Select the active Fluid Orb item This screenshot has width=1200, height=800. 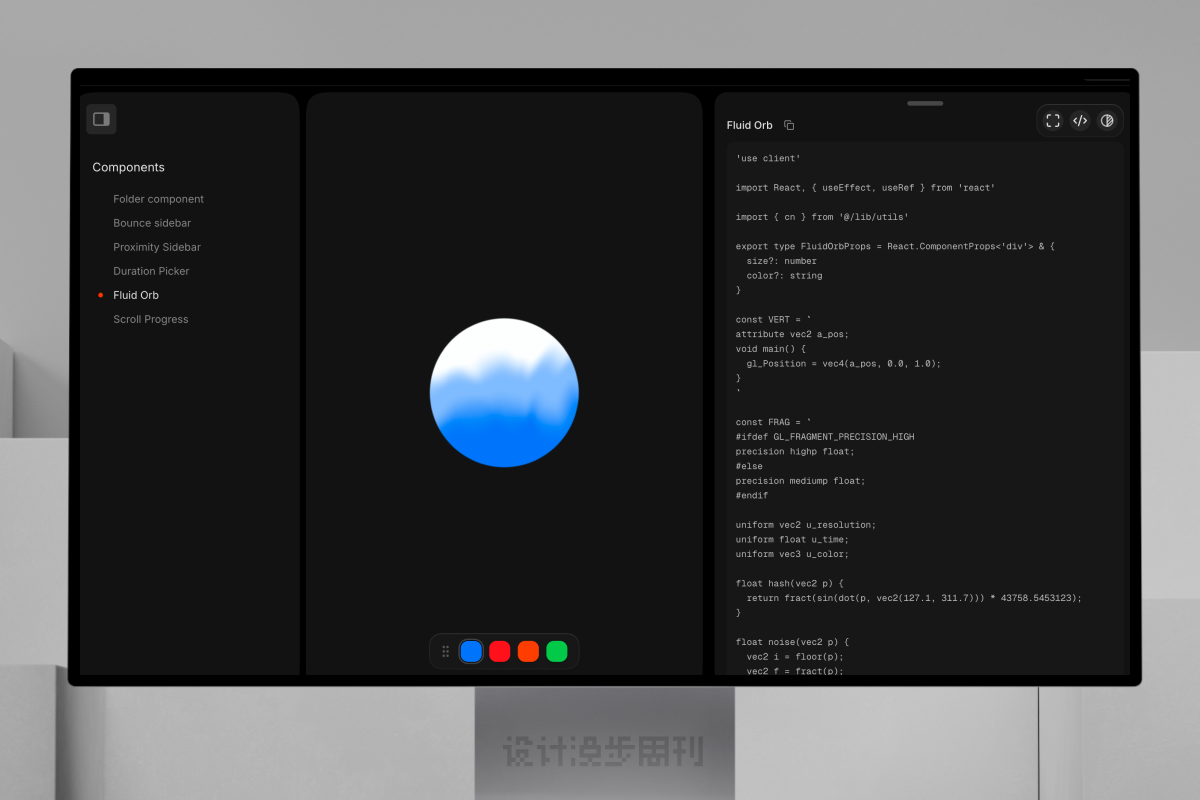coord(136,295)
